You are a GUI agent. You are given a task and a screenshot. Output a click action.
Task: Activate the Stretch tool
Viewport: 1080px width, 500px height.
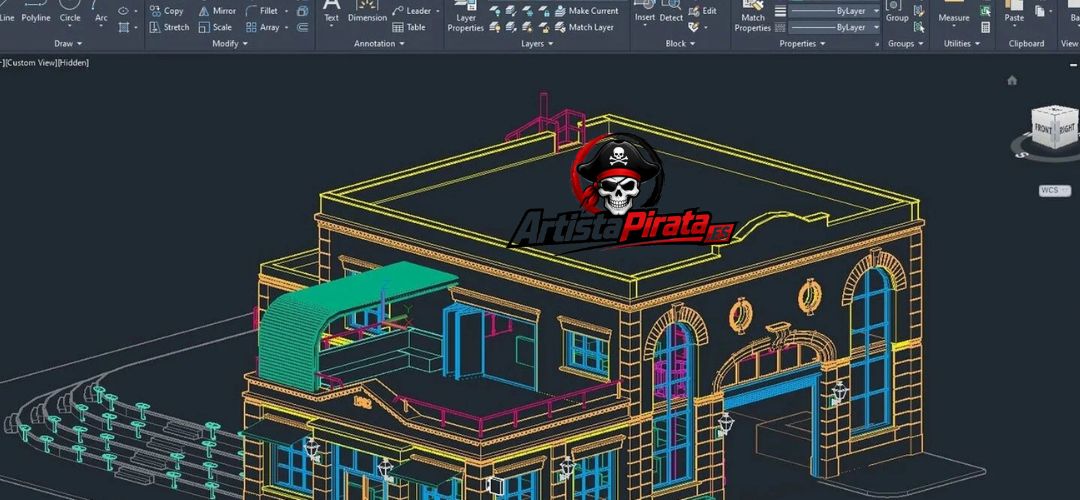[x=169, y=28]
